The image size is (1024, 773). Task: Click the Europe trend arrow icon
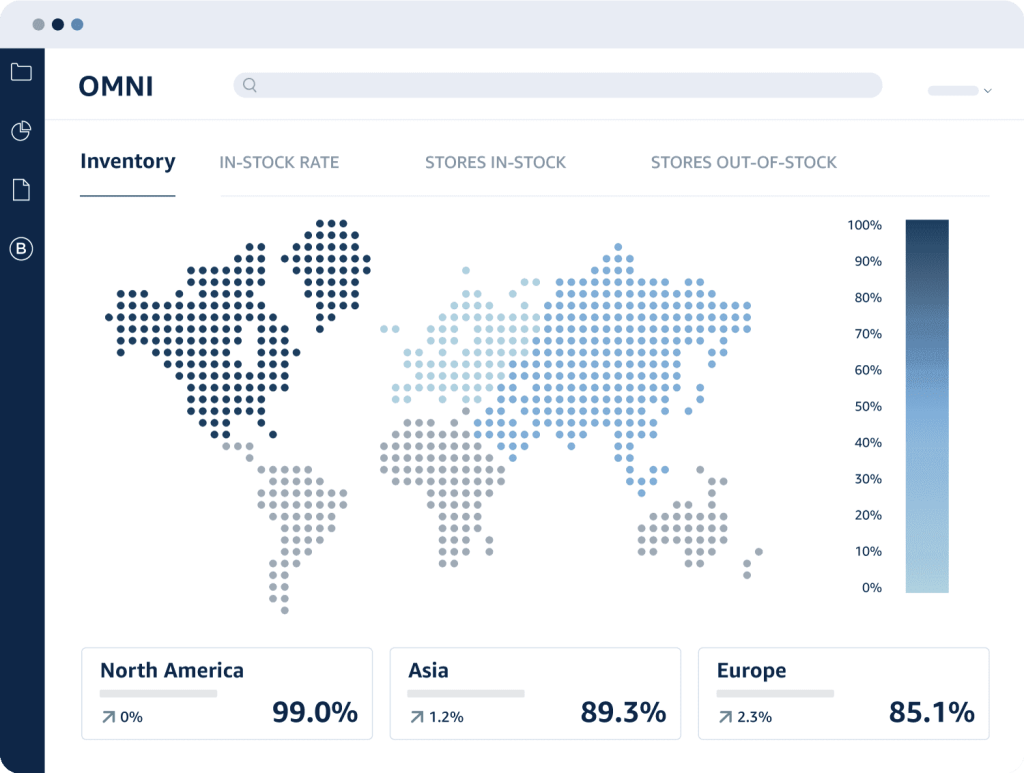tap(726, 718)
